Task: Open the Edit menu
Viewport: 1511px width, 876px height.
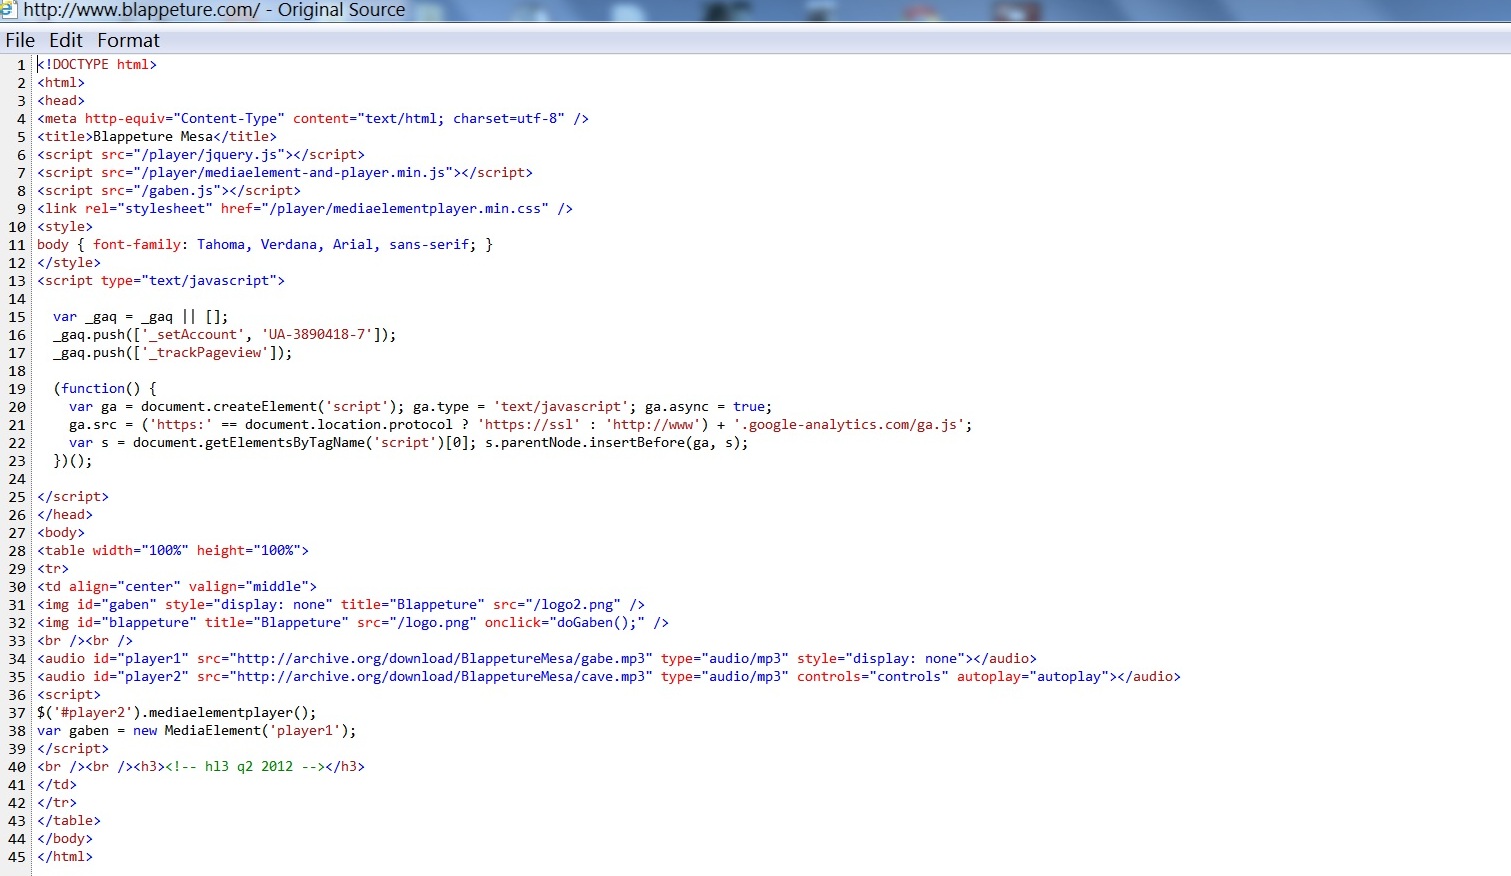Action: [66, 40]
